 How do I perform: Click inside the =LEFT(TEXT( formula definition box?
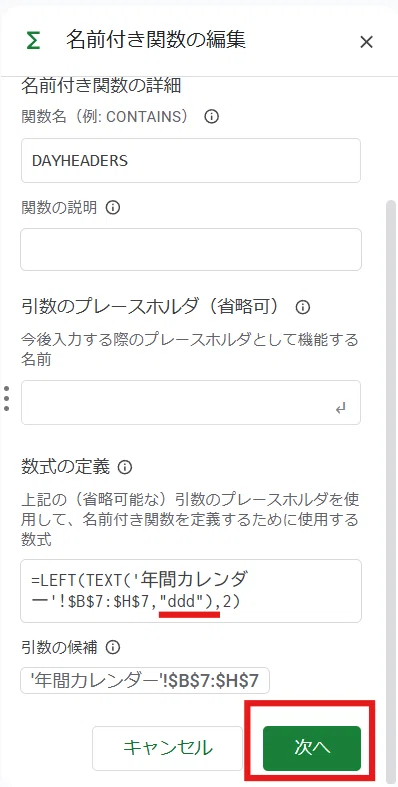pyautogui.click(x=191, y=591)
